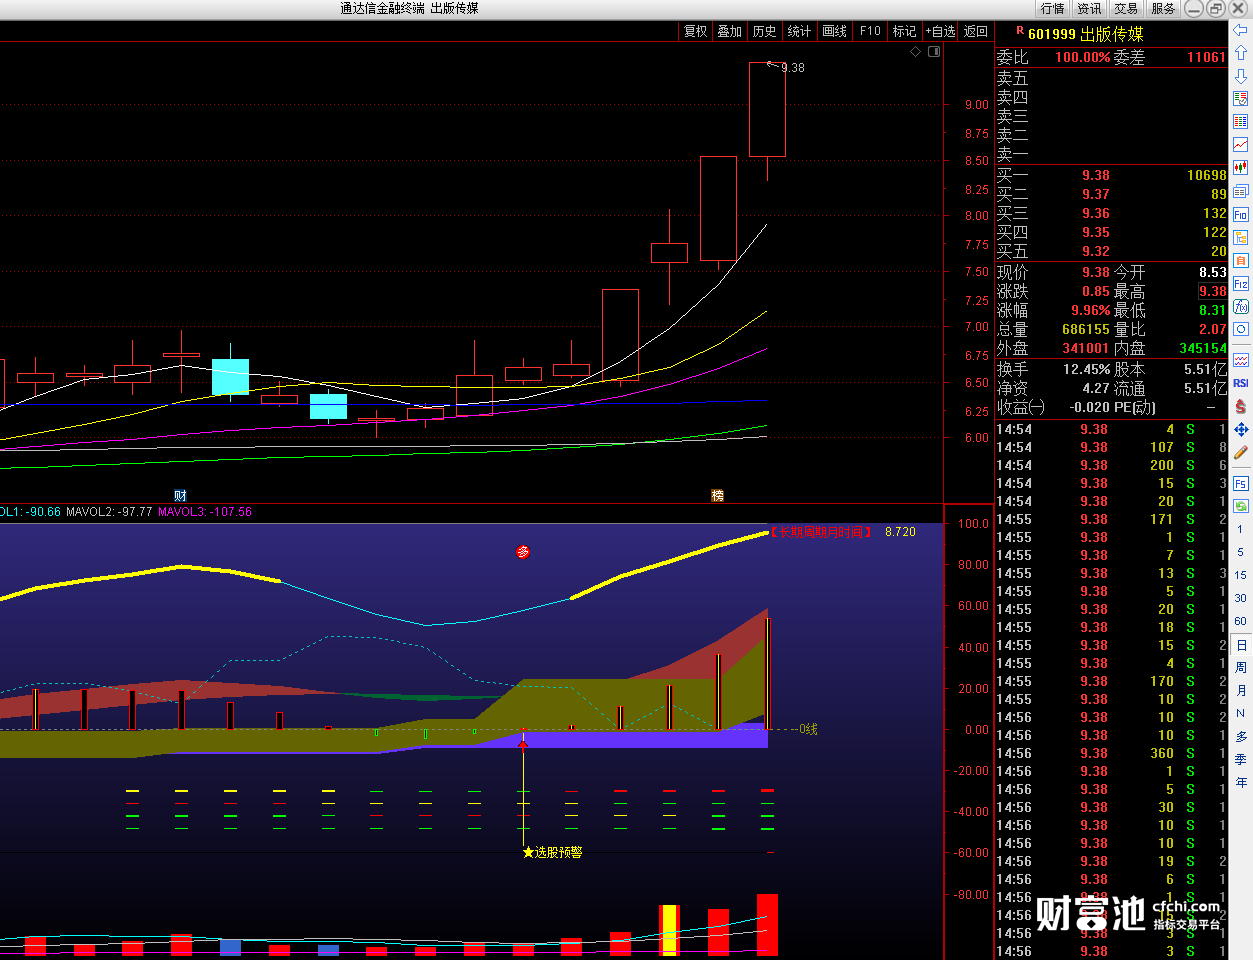Select the monthly 月 period
This screenshot has height=960, width=1253.
point(1241,691)
